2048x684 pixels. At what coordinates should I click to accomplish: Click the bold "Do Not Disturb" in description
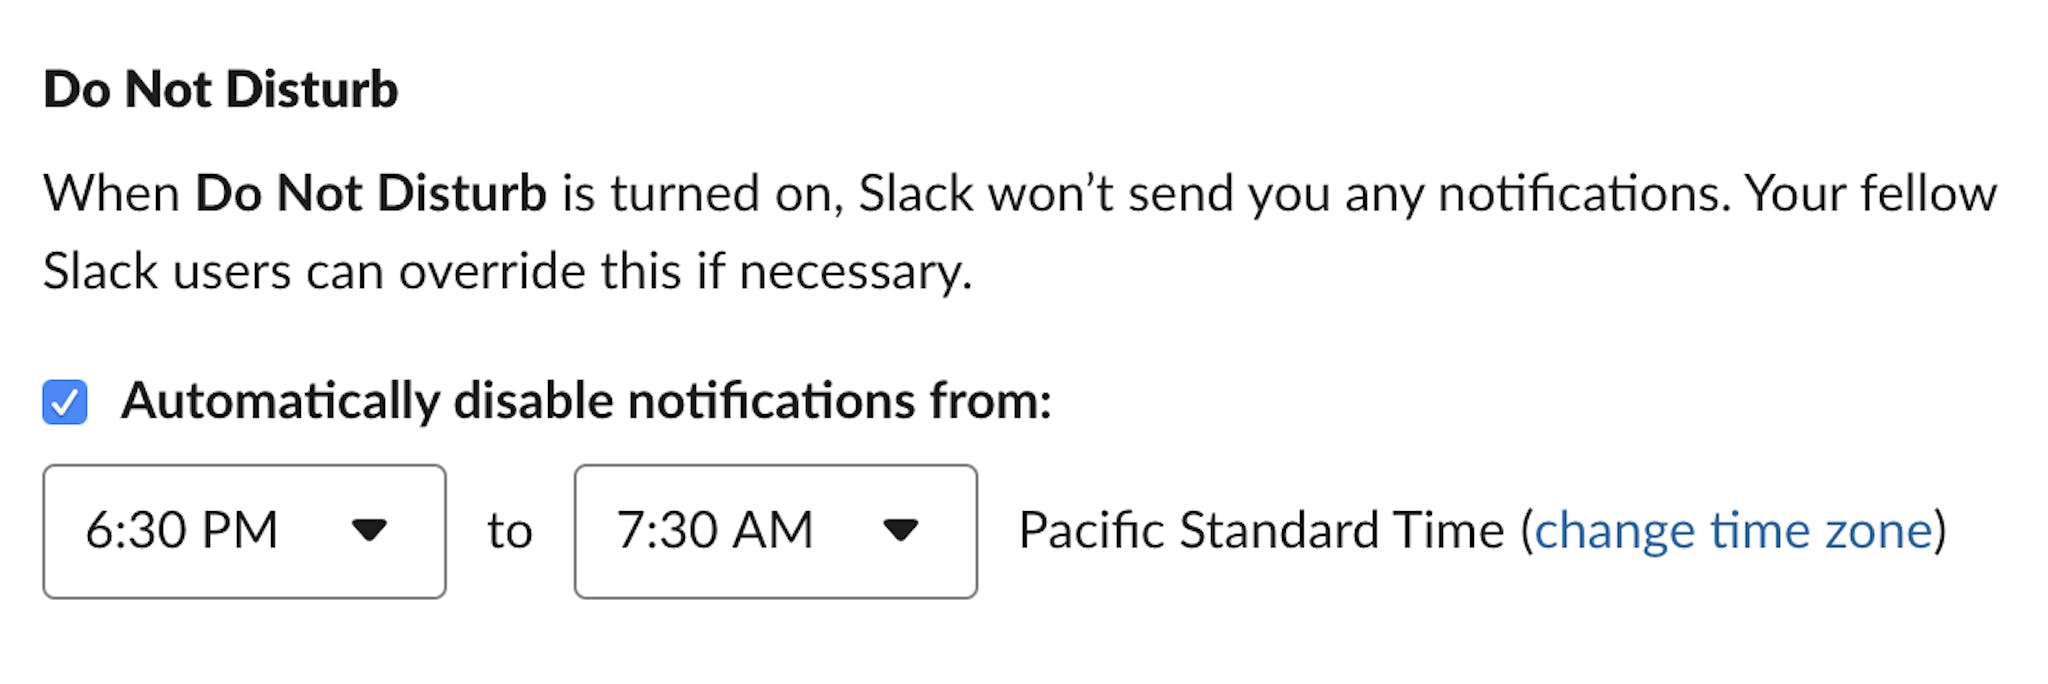click(x=371, y=193)
